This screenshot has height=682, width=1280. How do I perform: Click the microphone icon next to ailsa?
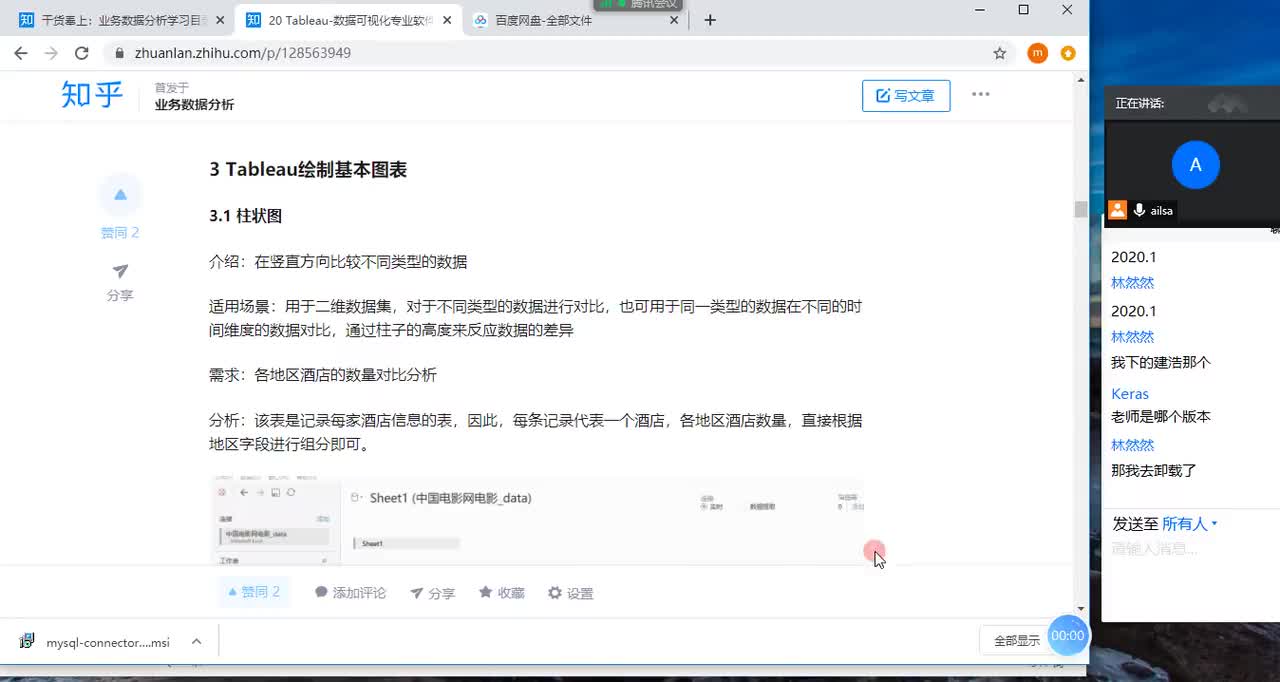pyautogui.click(x=1138, y=210)
